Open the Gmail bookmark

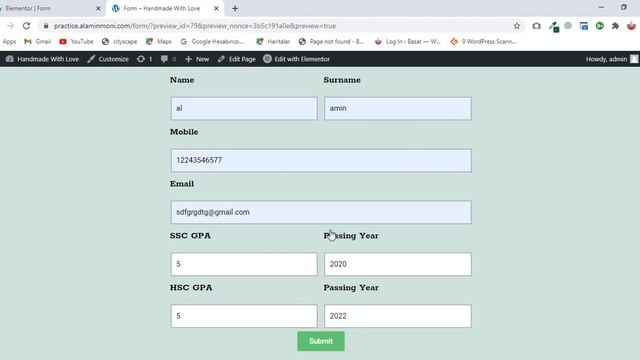38,42
